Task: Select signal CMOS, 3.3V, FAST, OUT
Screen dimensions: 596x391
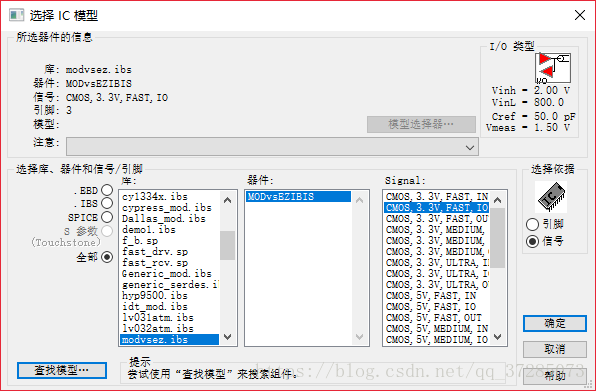Action: tap(436, 218)
